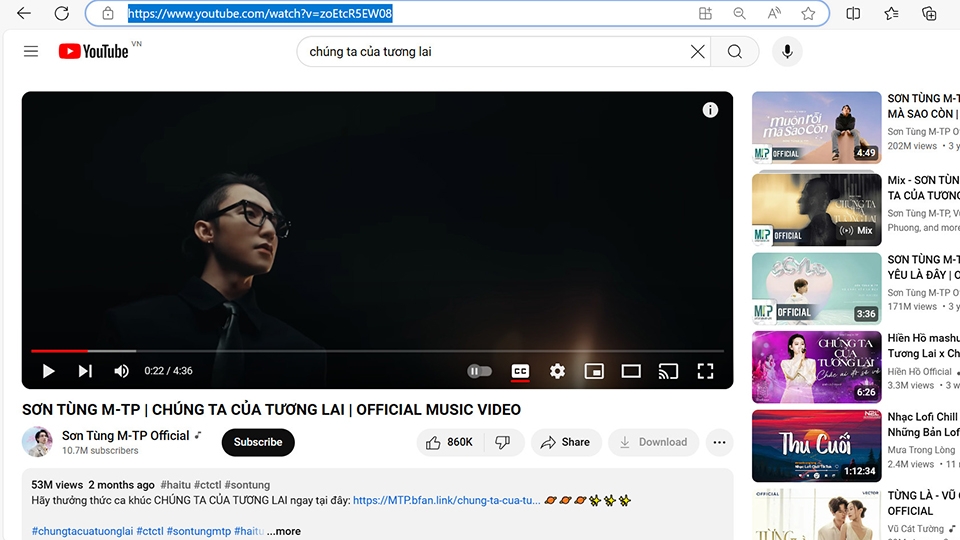Screen dimensions: 960x540
Task: Start voice search with microphone
Action: (787, 51)
